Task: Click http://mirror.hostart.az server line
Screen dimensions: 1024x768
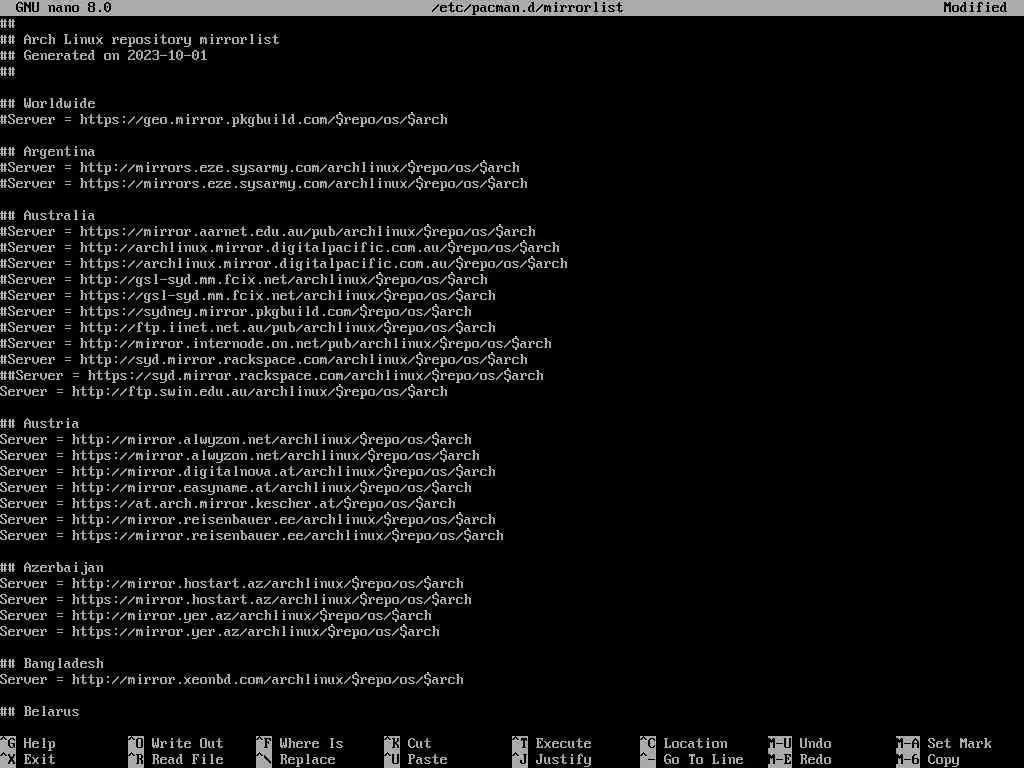Action: pos(232,583)
